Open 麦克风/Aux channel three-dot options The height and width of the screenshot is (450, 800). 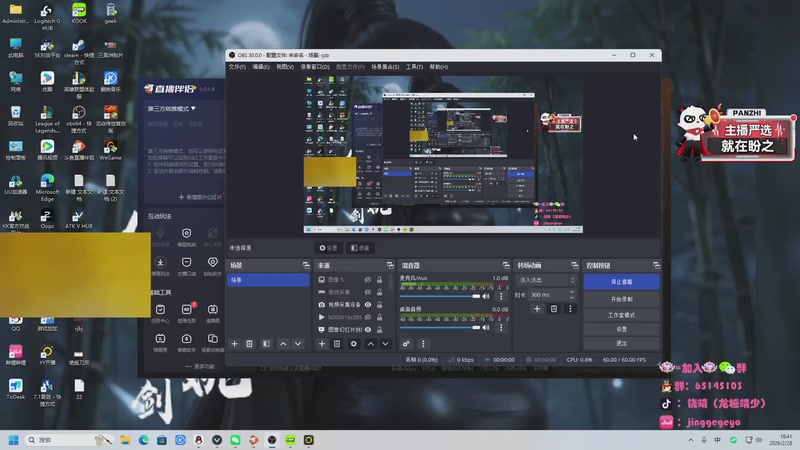(501, 296)
